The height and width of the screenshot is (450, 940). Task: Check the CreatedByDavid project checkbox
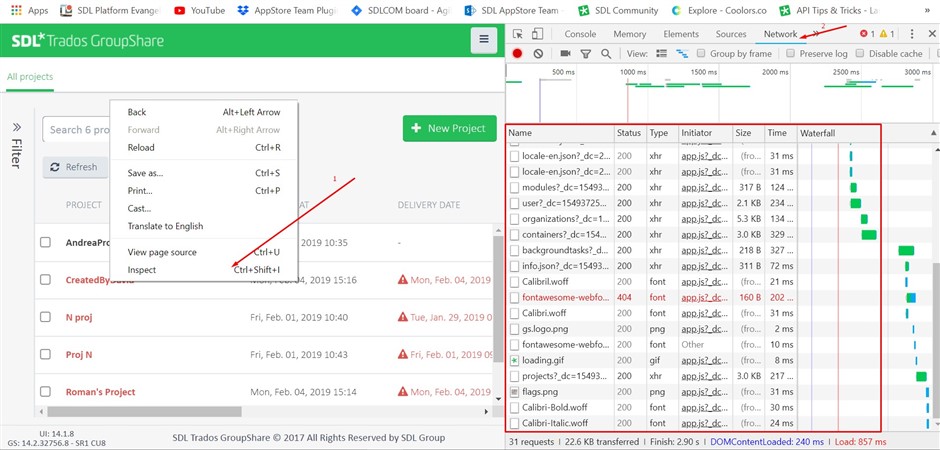click(x=46, y=280)
